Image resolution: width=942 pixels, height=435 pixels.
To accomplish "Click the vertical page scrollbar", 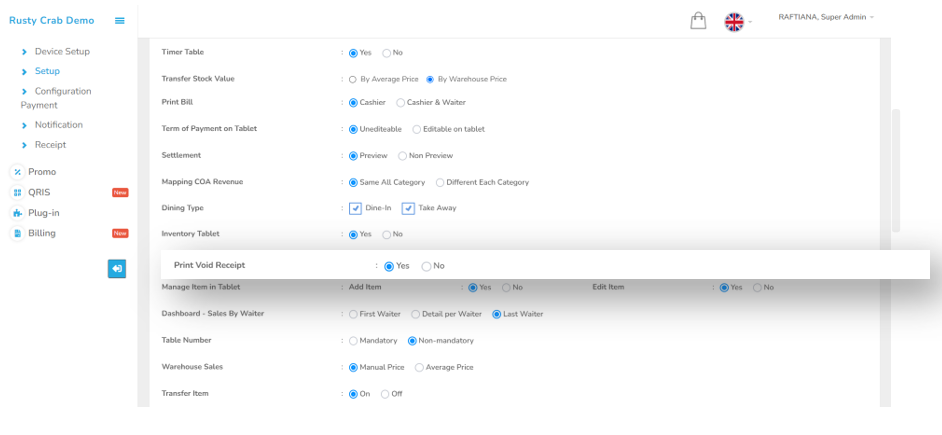I will (895, 170).
